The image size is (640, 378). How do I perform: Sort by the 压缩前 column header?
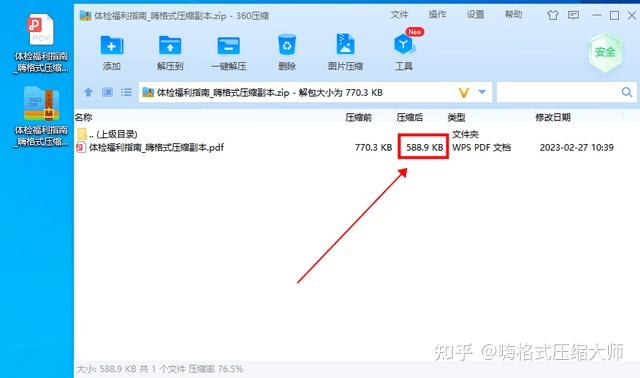coord(358,118)
